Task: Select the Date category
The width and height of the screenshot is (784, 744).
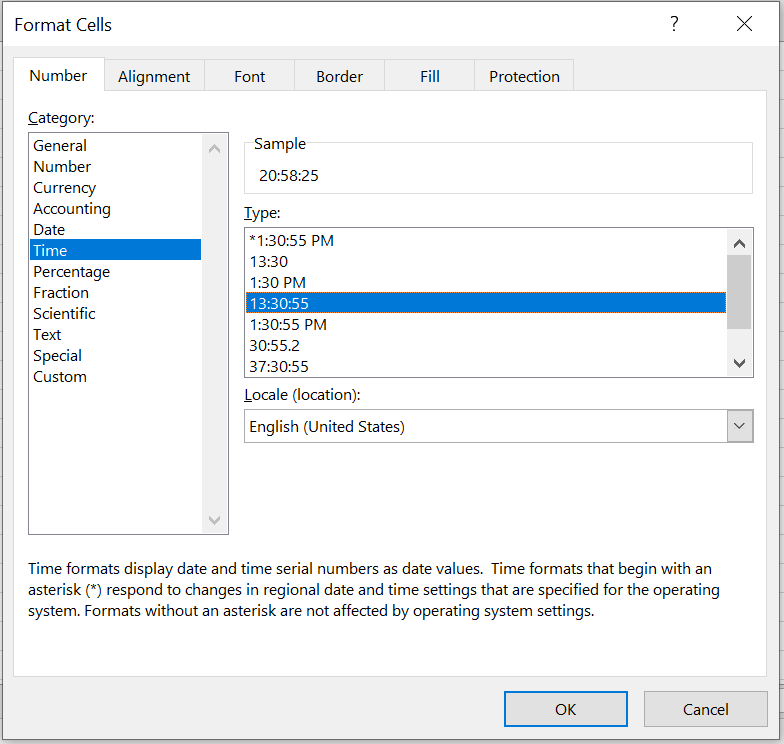Action: pos(49,230)
